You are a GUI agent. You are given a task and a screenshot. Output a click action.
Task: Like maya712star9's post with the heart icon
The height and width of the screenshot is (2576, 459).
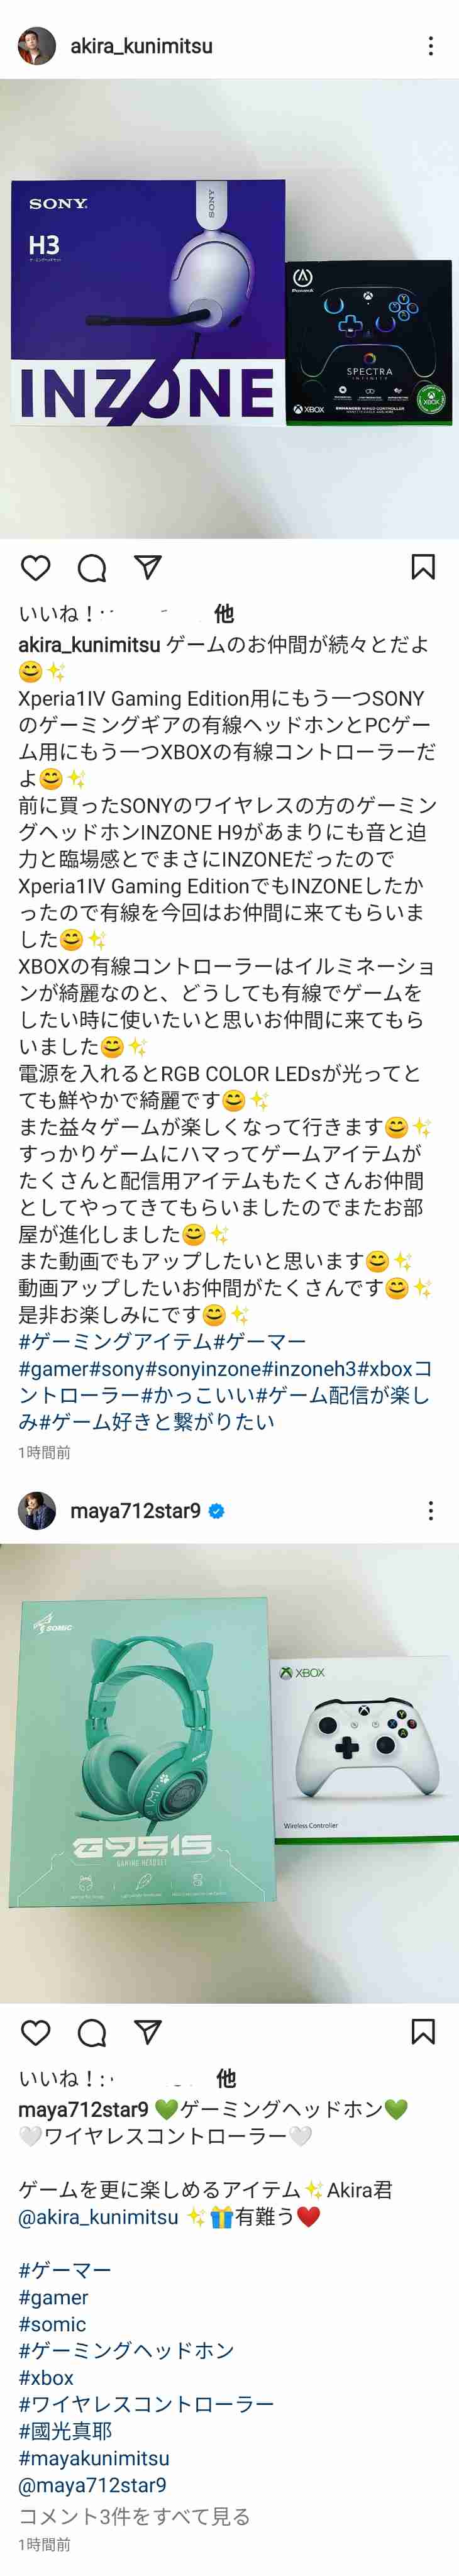click(35, 2032)
